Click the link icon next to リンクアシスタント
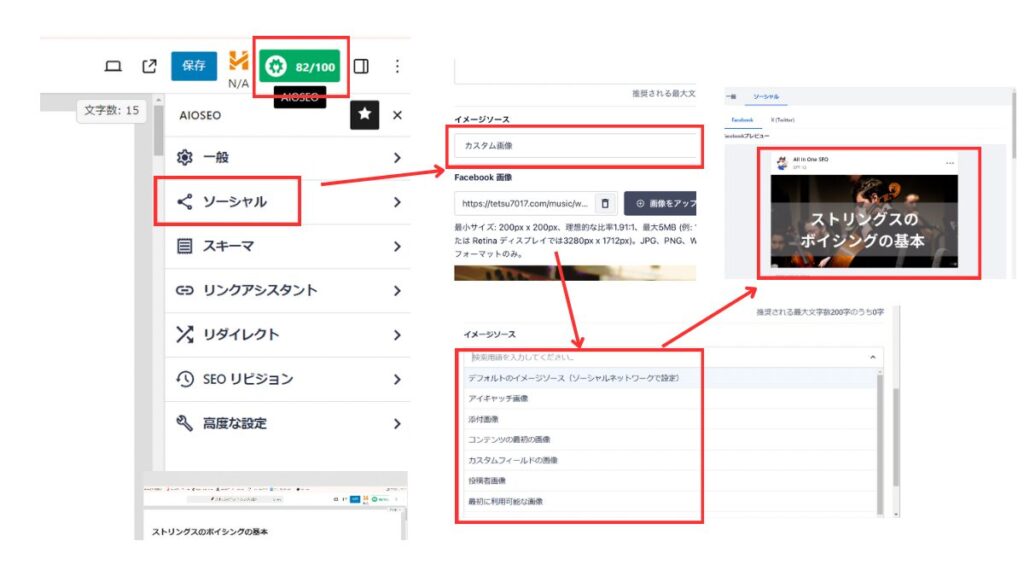Viewport: 1024px width, 576px height. click(185, 290)
